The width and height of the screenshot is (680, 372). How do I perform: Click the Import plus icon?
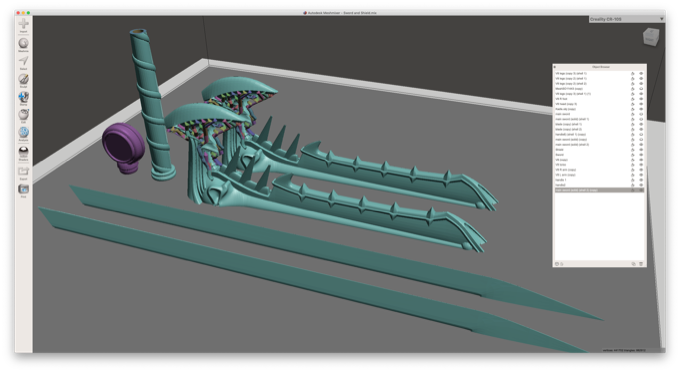tap(23, 23)
